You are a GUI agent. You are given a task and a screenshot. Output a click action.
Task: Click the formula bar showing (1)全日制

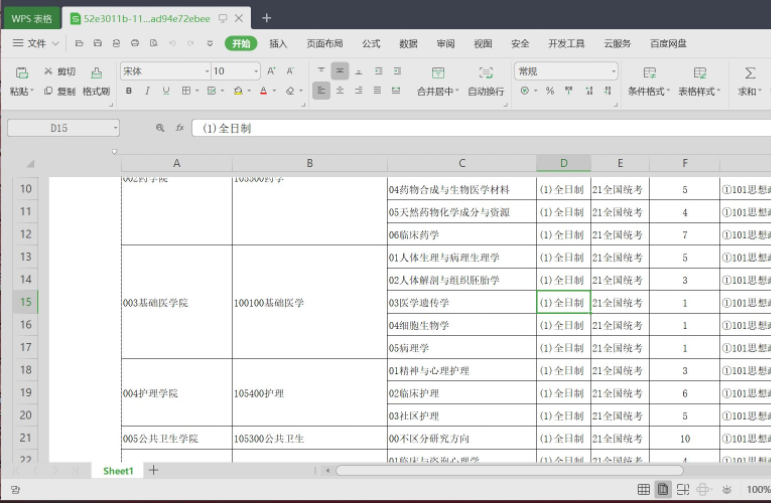point(481,128)
